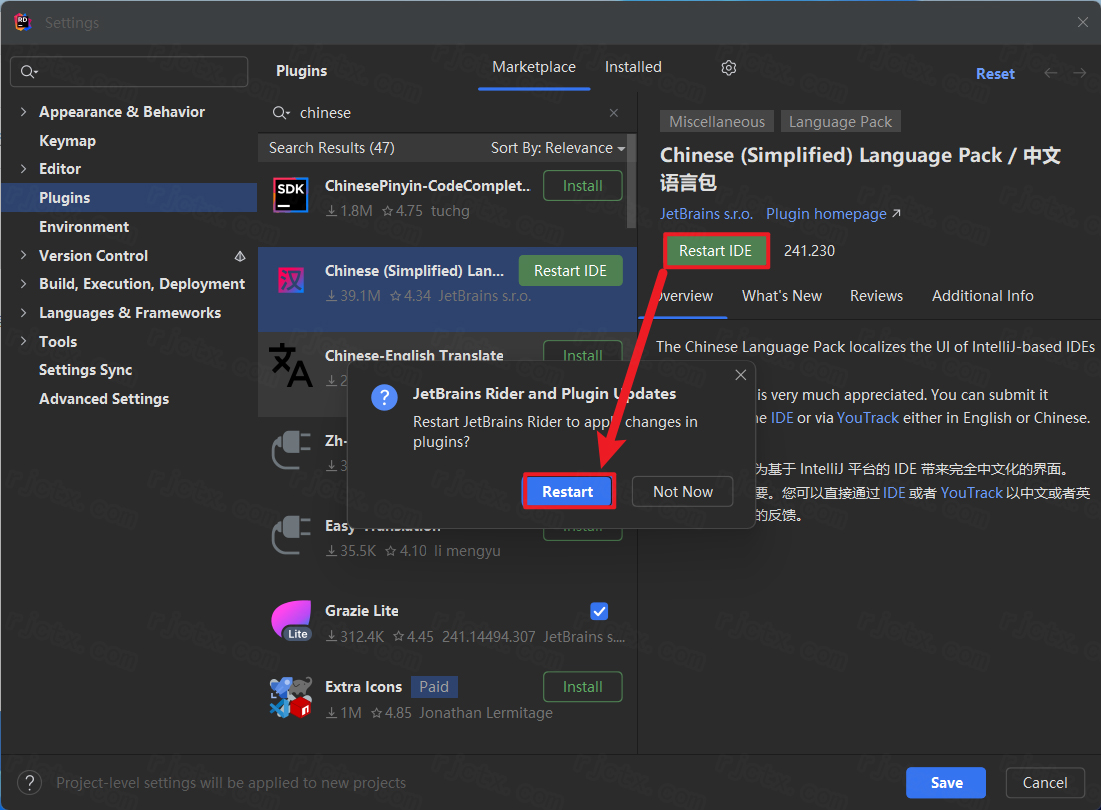Select Plugins in settings tree
Viewport: 1101px width, 810px height.
coord(129,198)
